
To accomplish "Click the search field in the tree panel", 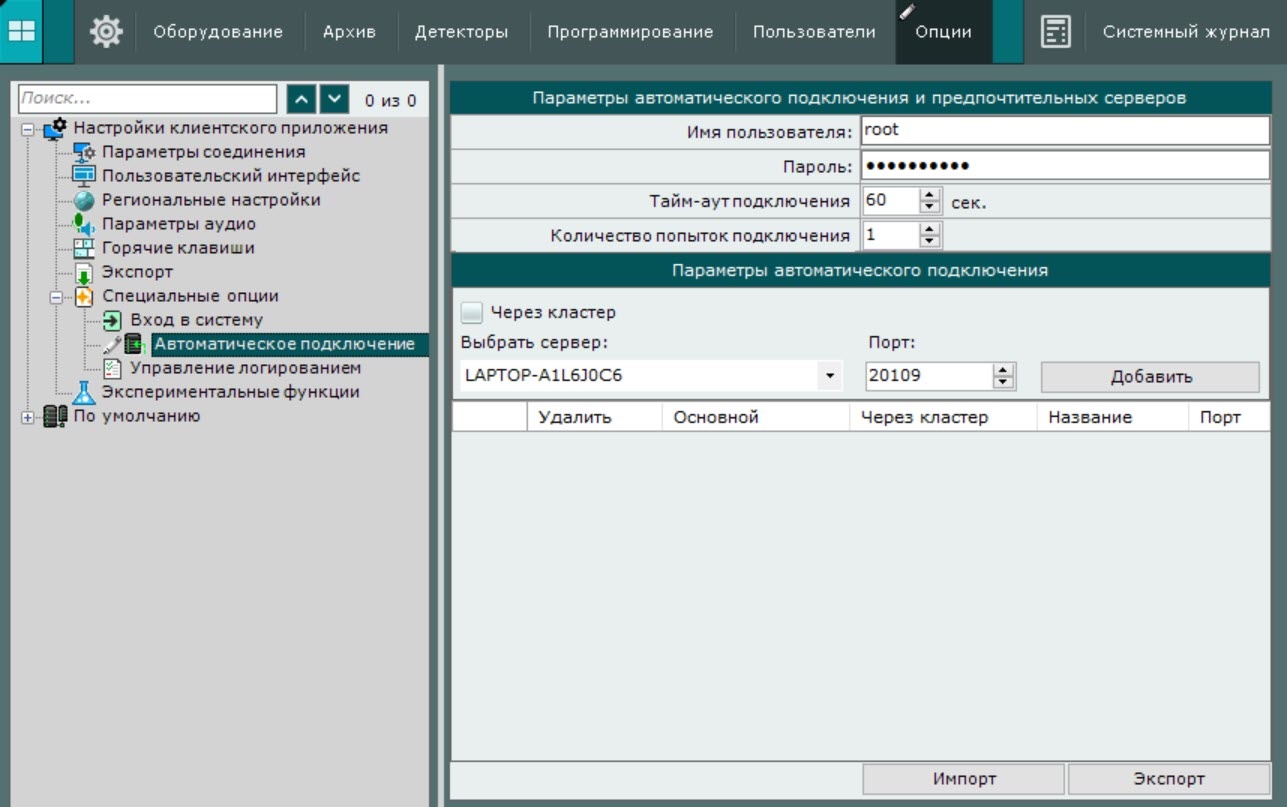I will pos(147,99).
